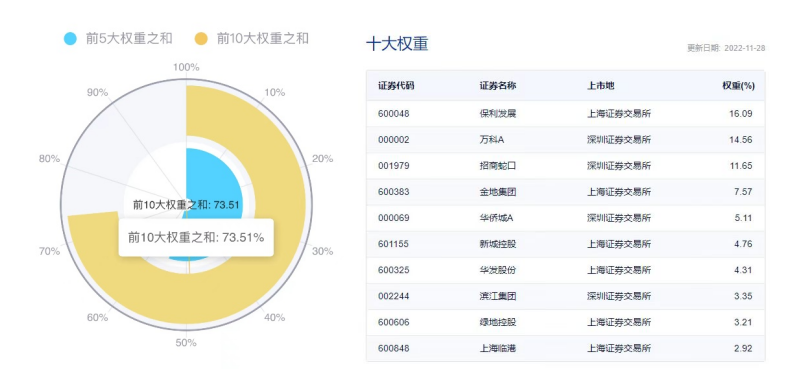
Task: Select security code 000069
Action: 393,218
